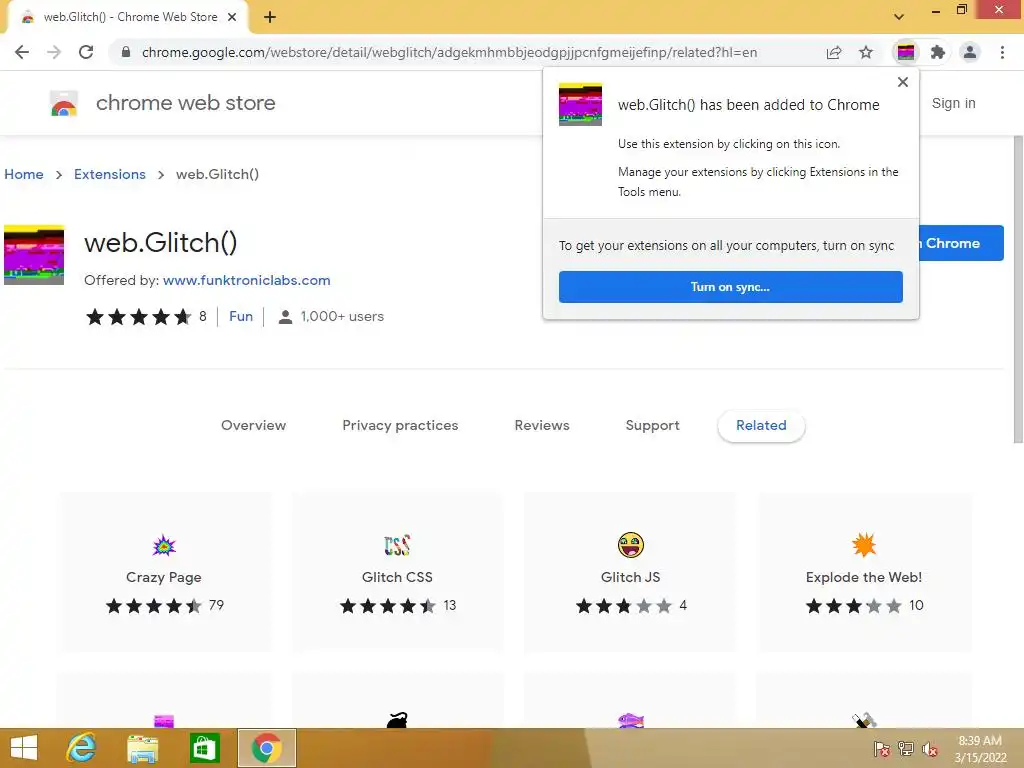Dismiss the extension added popup
The width and height of the screenshot is (1024, 768).
pyautogui.click(x=903, y=82)
